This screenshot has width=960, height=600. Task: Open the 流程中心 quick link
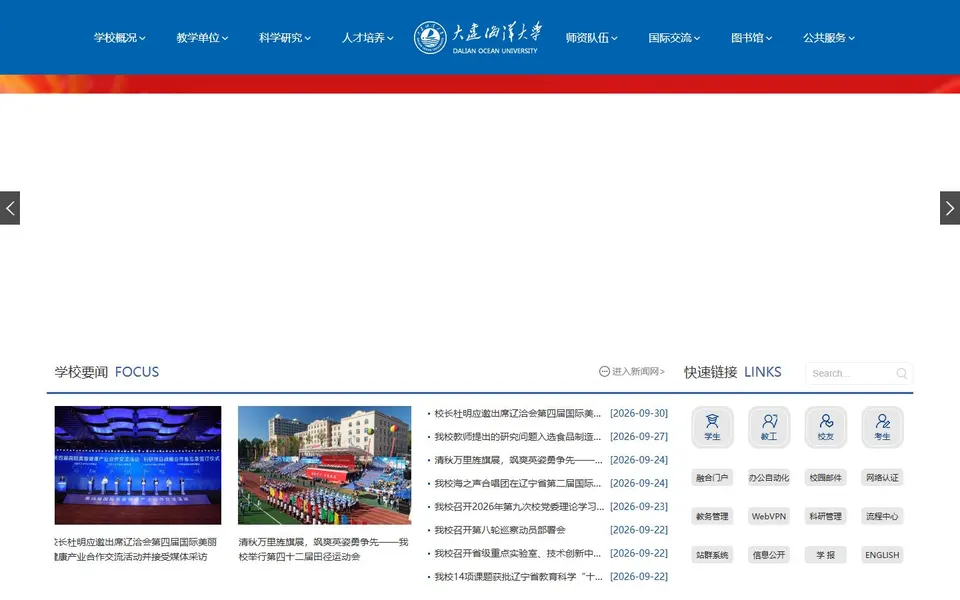point(882,516)
